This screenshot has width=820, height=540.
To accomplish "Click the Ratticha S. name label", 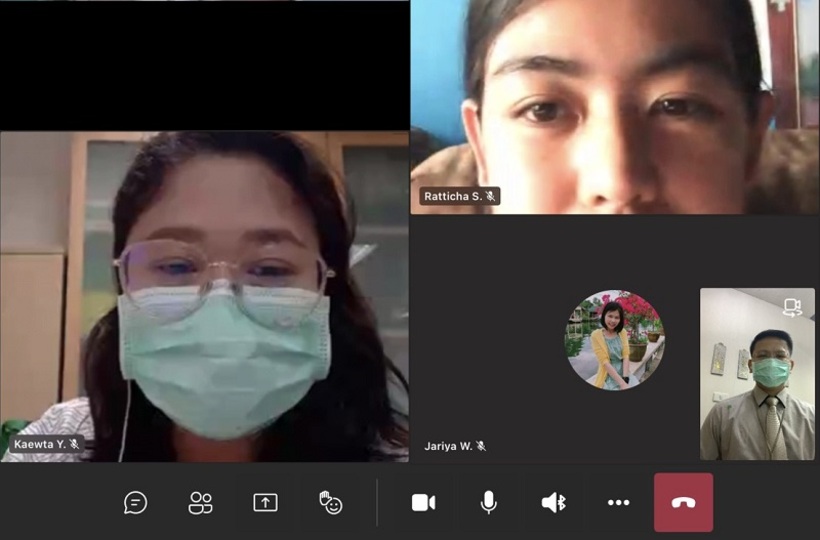I will [452, 196].
